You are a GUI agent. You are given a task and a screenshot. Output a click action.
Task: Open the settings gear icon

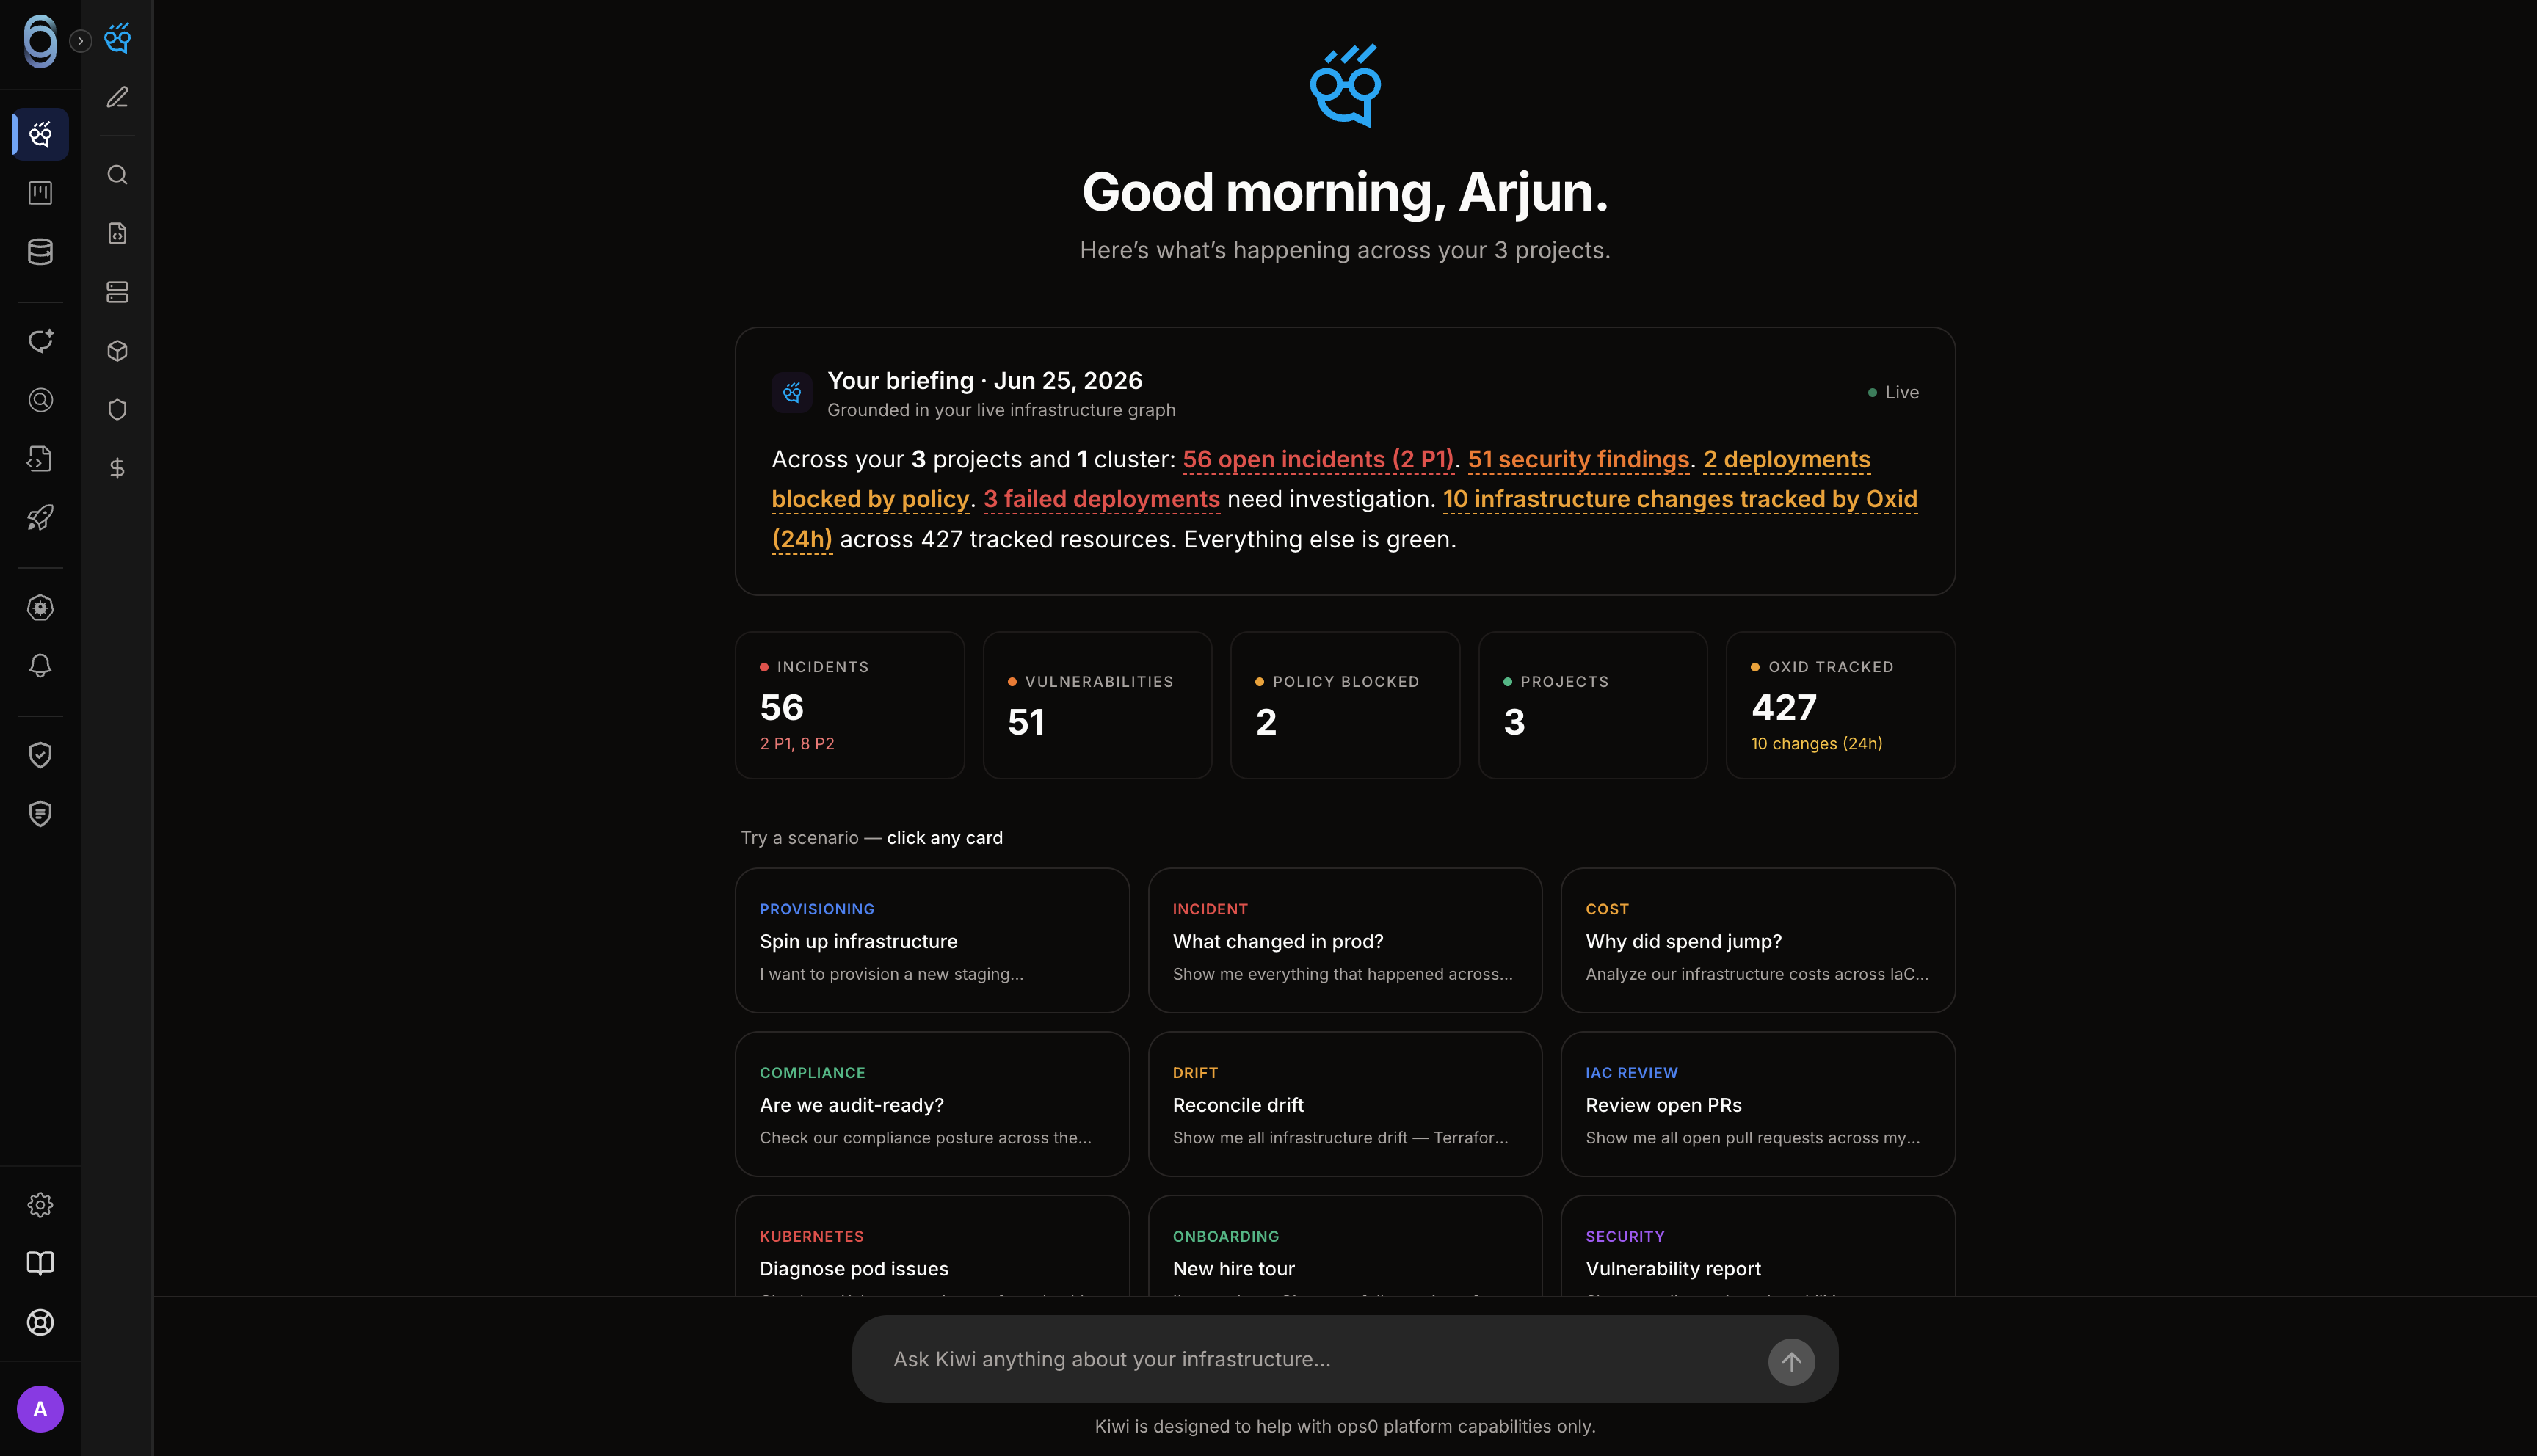tap(40, 1205)
